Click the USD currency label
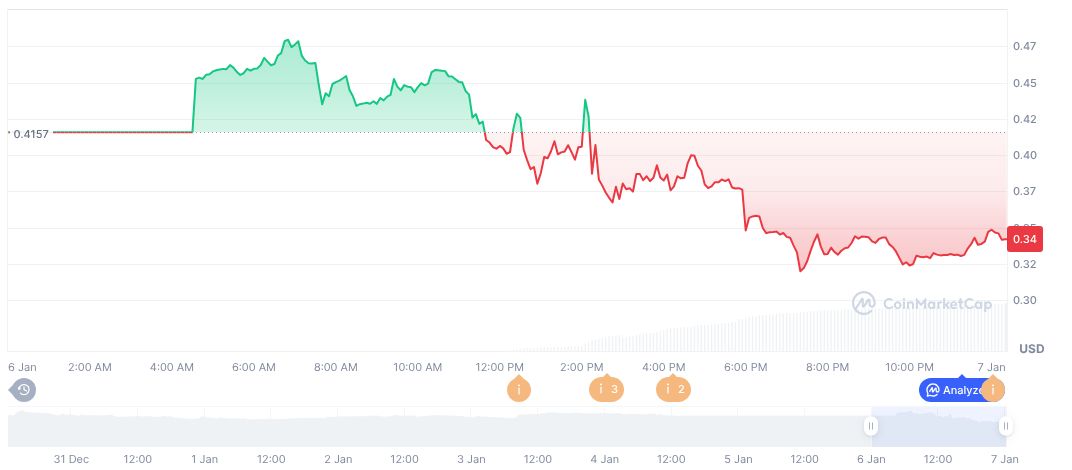This screenshot has height=470, width=1072. click(1031, 348)
